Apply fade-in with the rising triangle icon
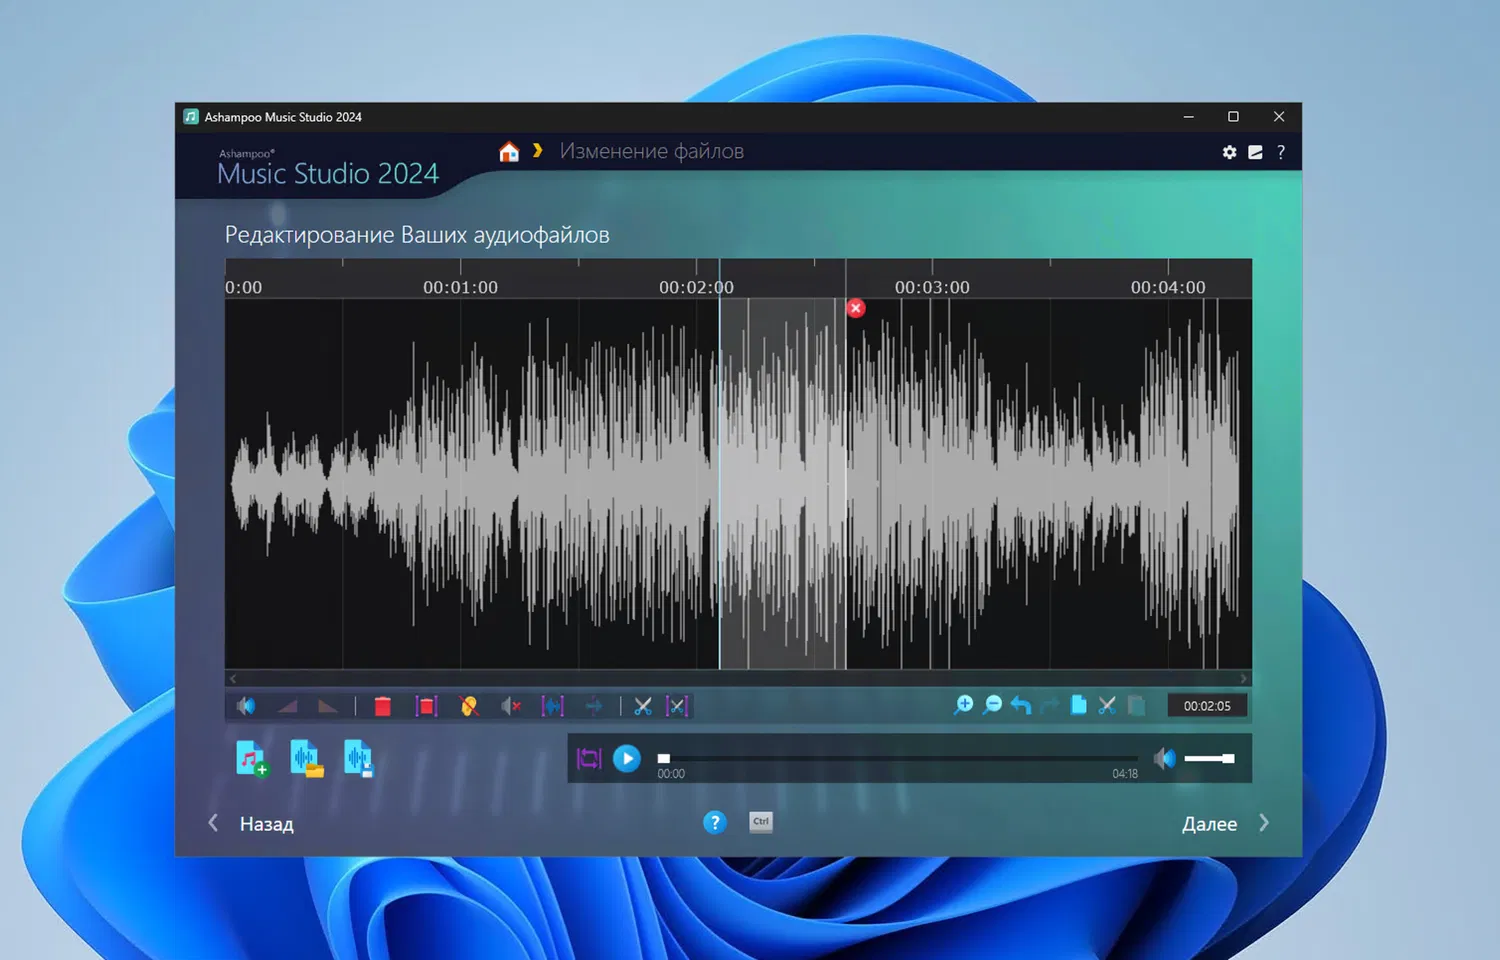The image size is (1500, 960). coord(288,706)
